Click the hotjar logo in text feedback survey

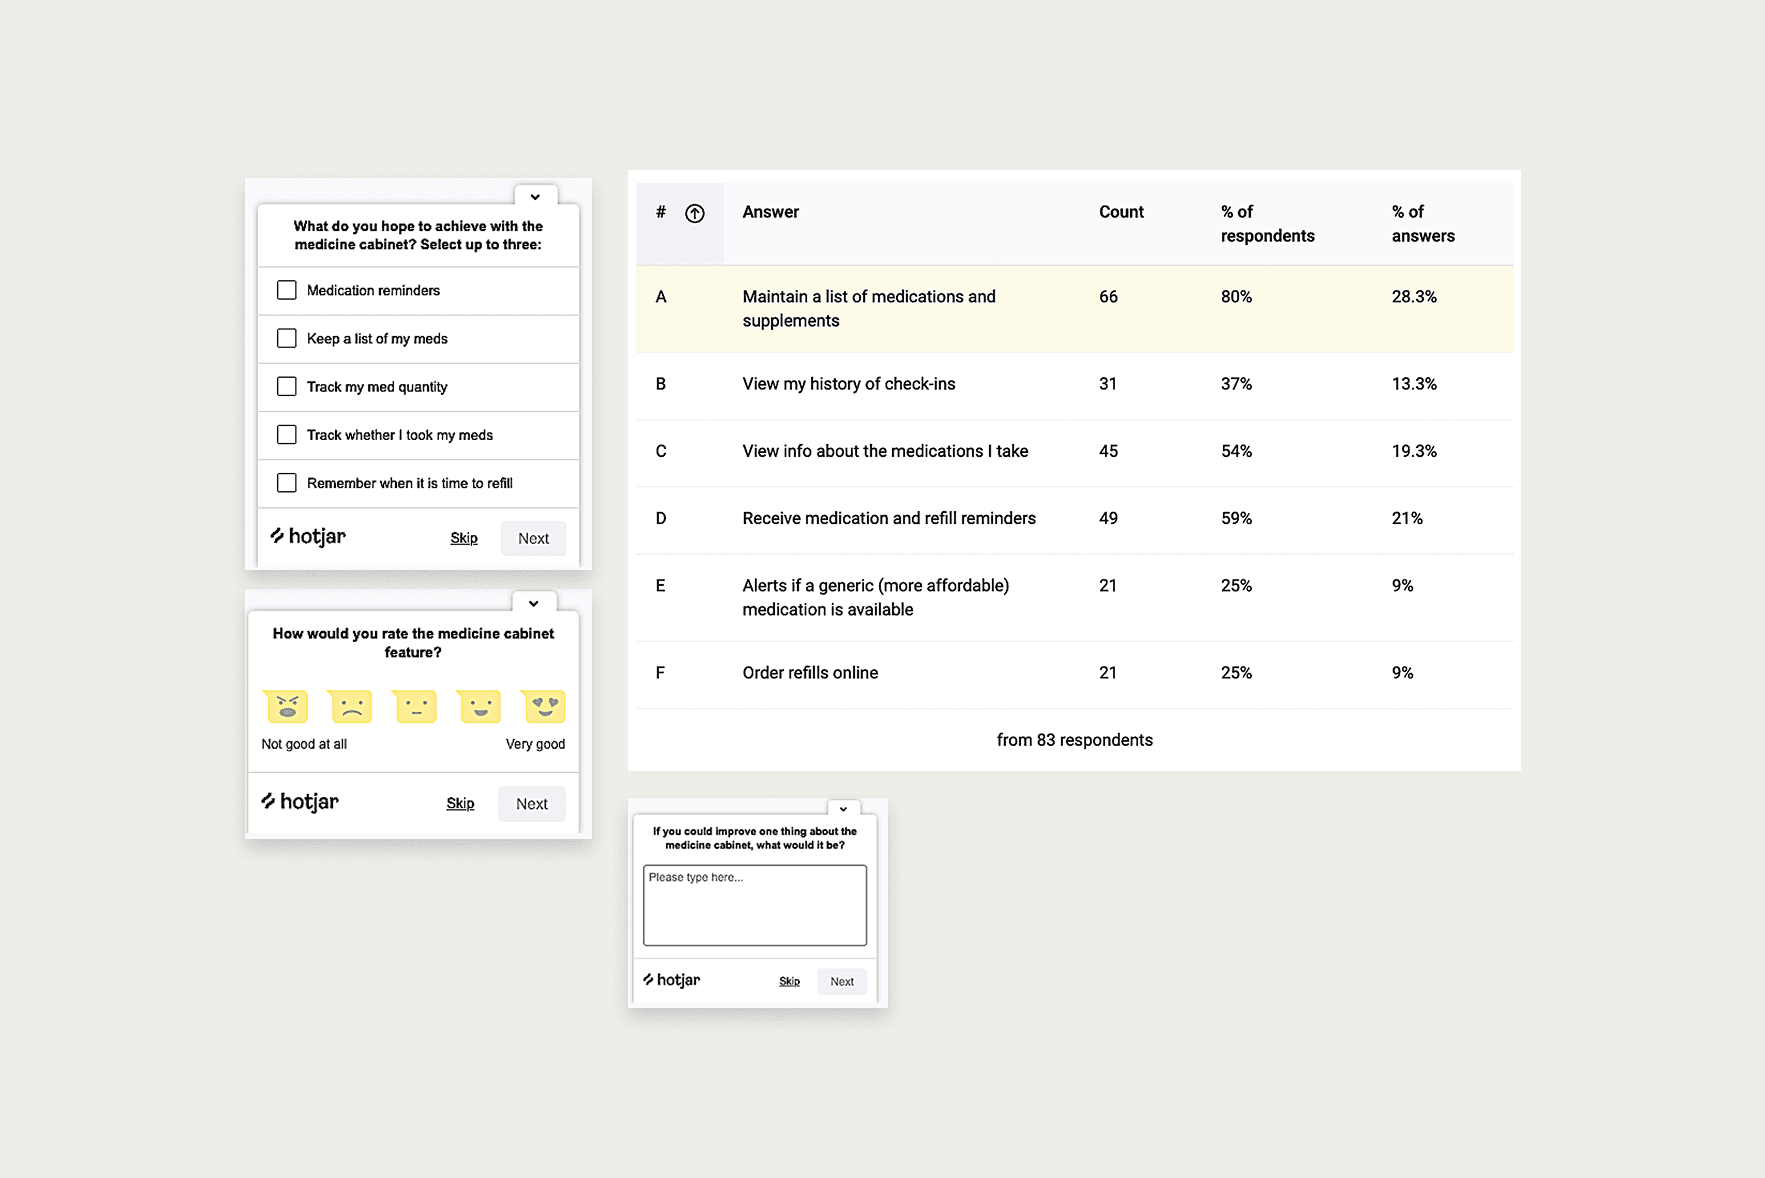[671, 980]
